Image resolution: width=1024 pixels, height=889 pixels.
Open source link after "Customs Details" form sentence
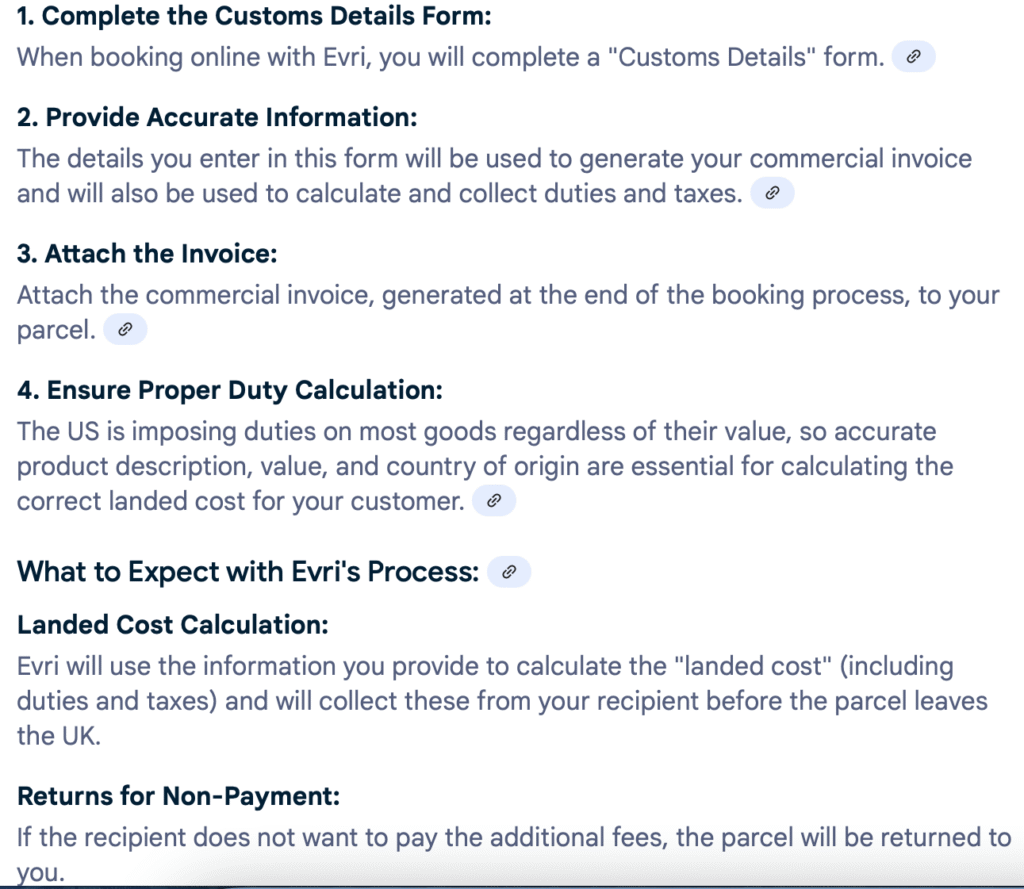pos(912,57)
